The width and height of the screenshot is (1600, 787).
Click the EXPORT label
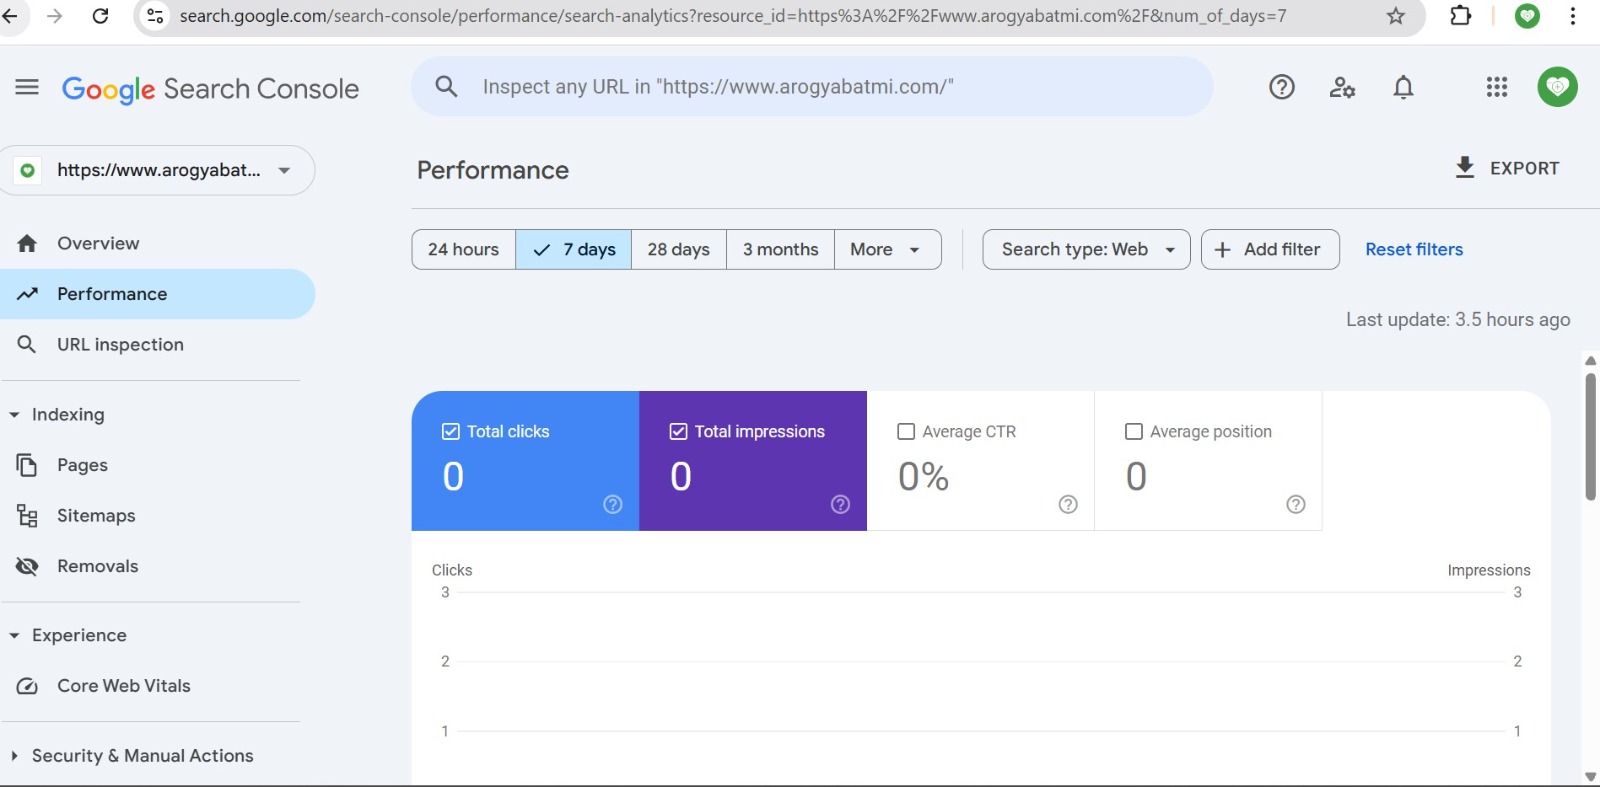(1524, 168)
